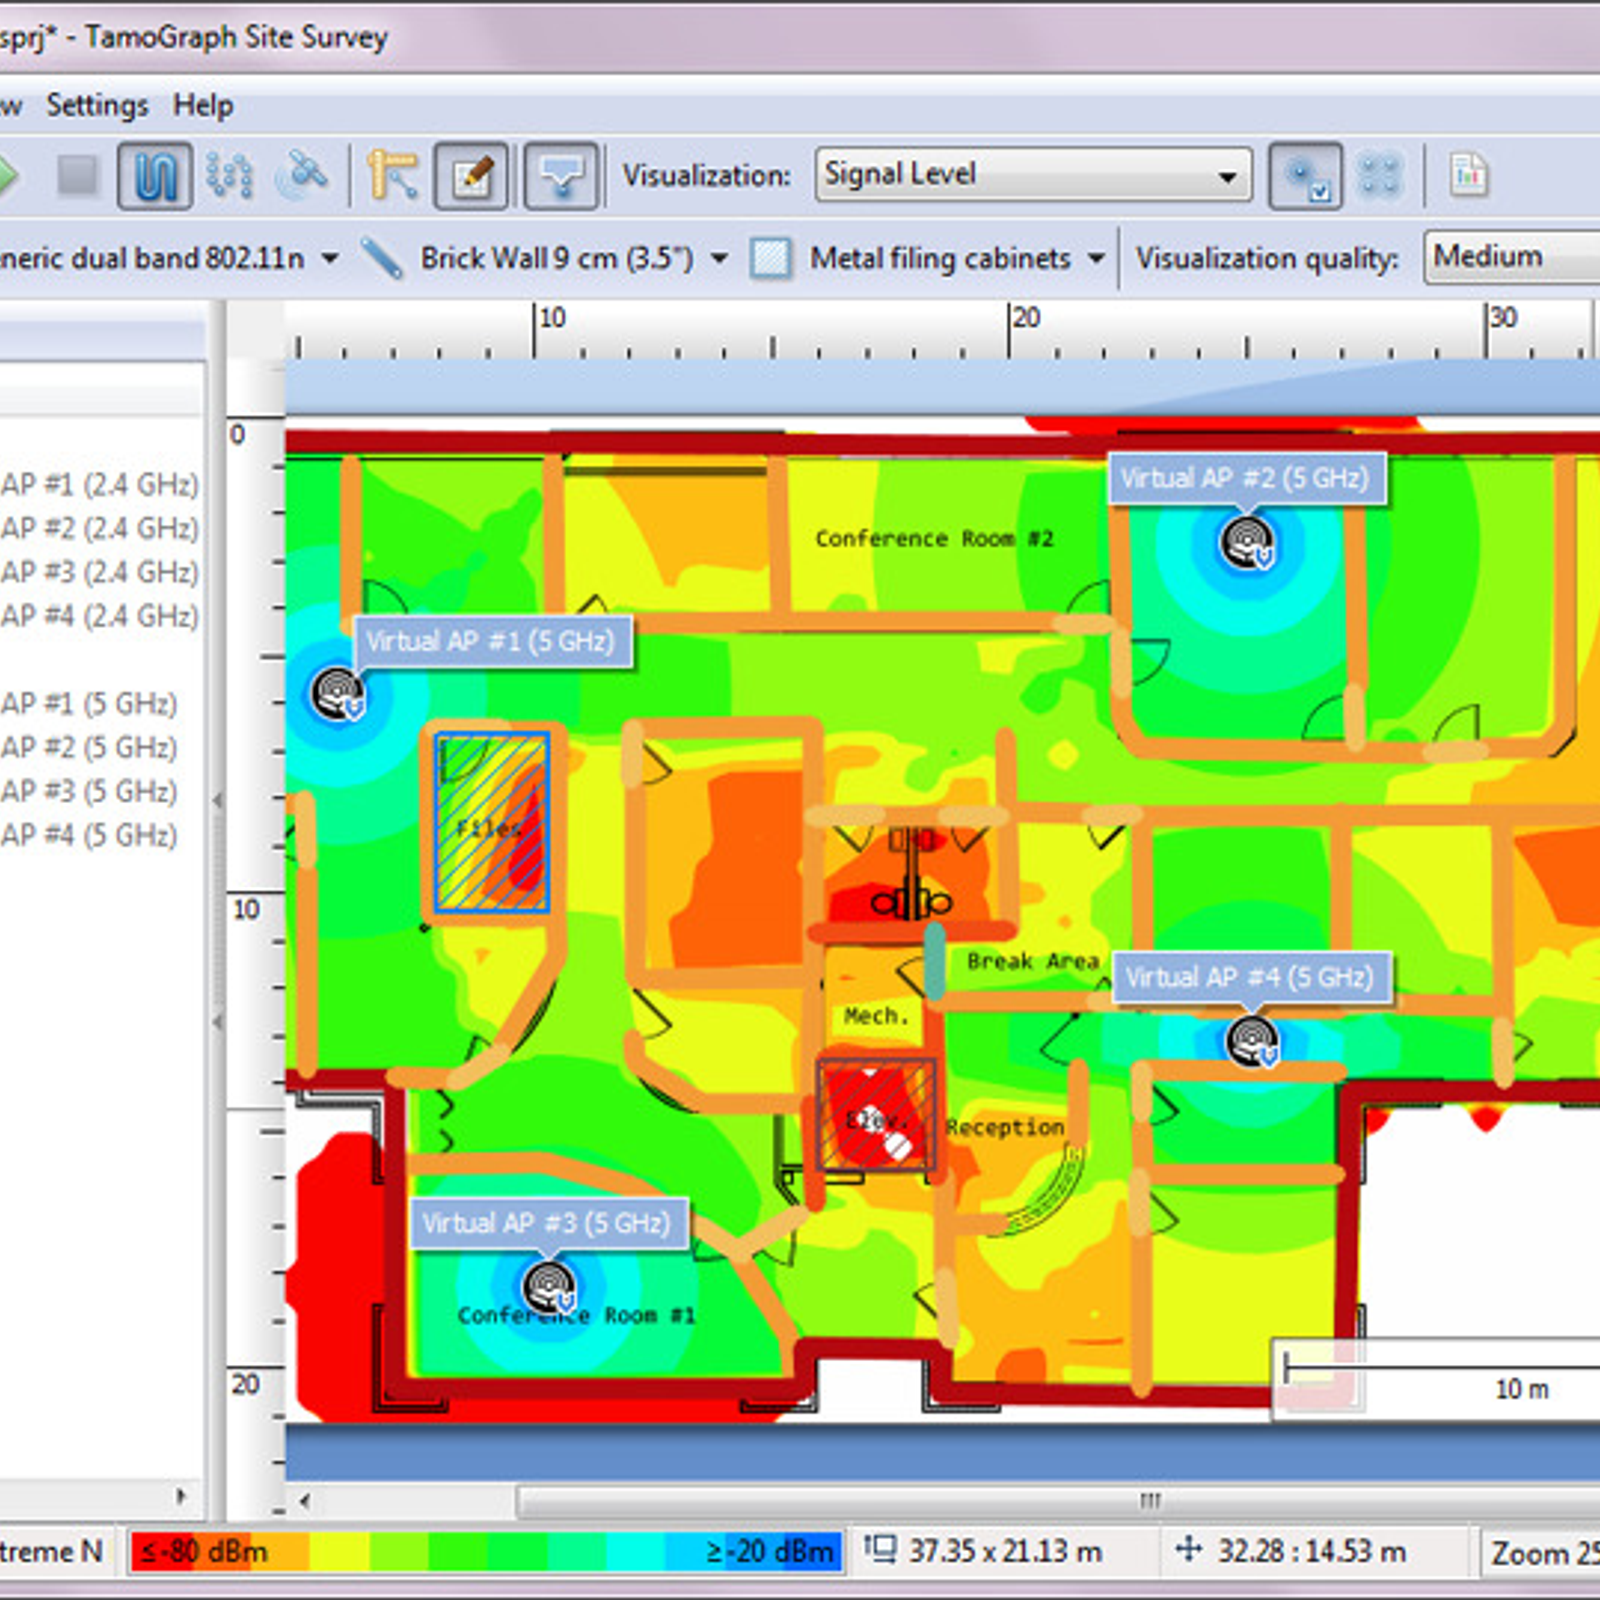1600x1600 pixels.
Task: Select the callout comment tool
Action: pyautogui.click(x=560, y=175)
